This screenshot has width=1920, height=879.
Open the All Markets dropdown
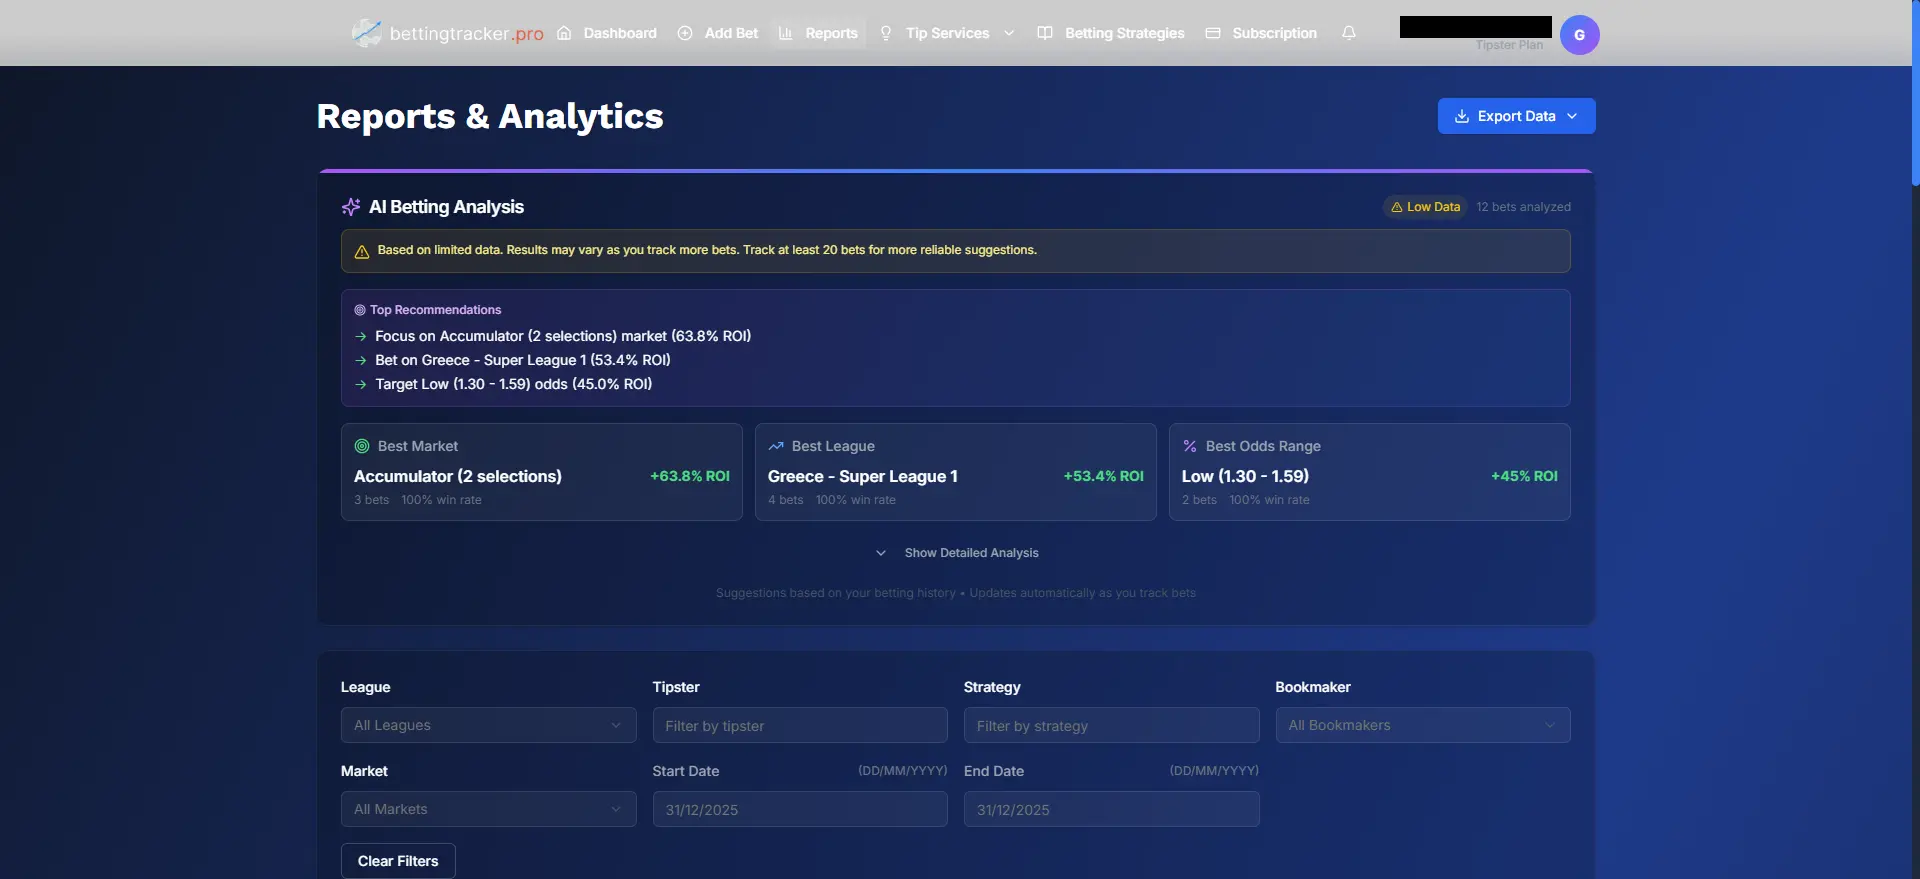pyautogui.click(x=488, y=809)
